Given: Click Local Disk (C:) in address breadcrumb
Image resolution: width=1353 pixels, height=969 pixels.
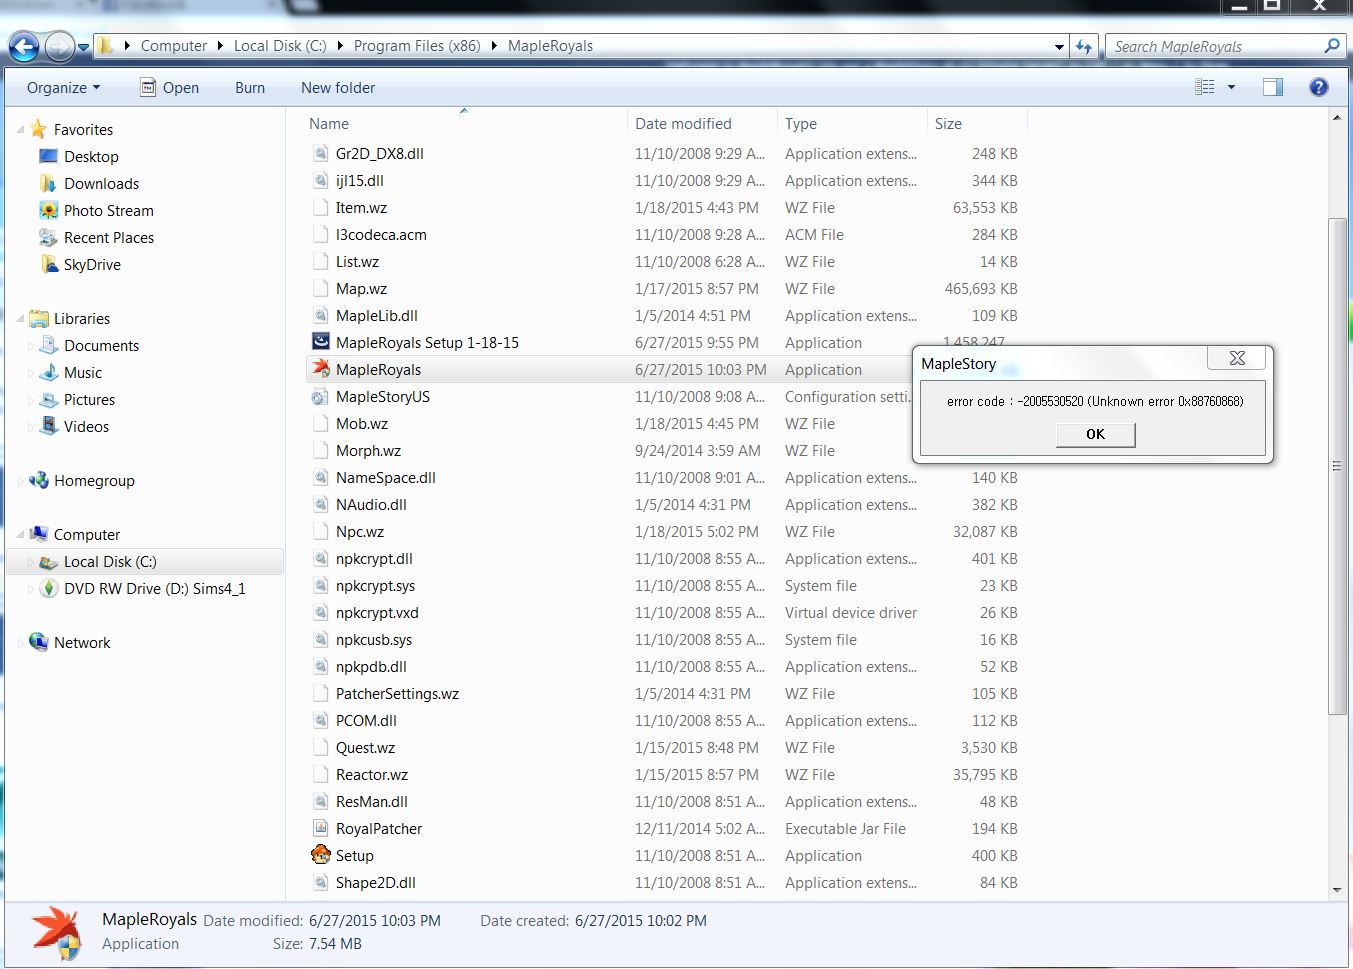Looking at the screenshot, I should 280,46.
